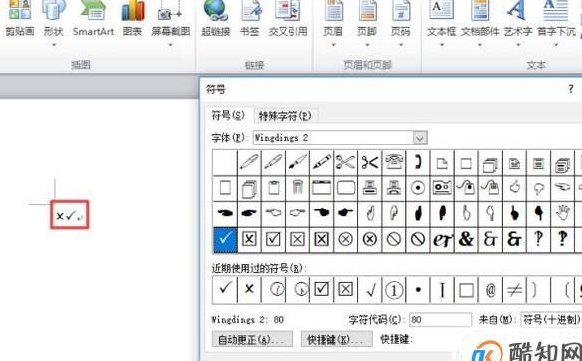Select crossed box symbol next to checkmark

tap(249, 240)
